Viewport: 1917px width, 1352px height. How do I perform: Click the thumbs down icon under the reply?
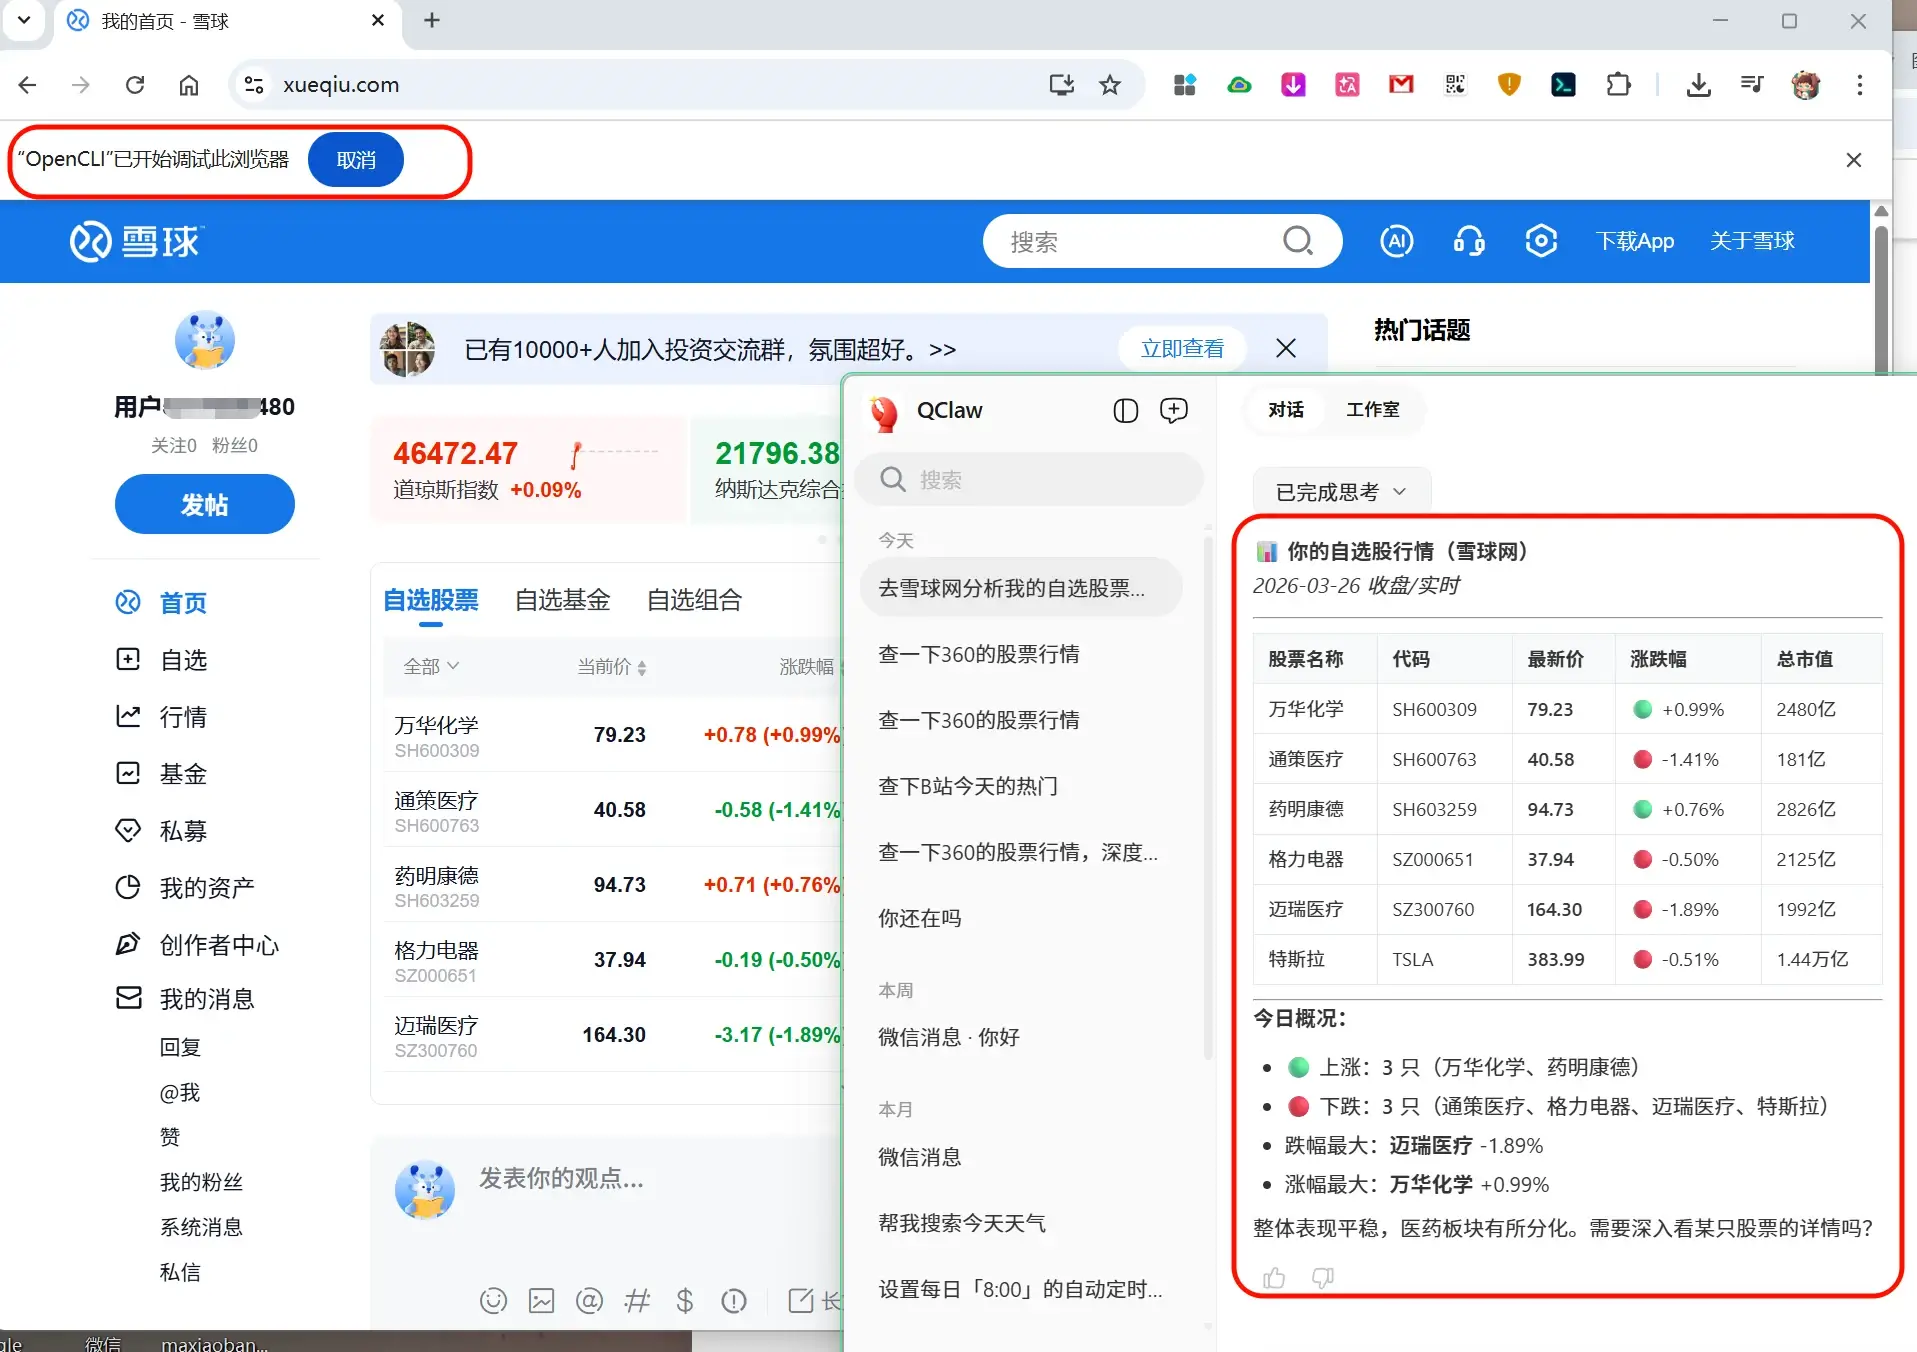tap(1322, 1278)
